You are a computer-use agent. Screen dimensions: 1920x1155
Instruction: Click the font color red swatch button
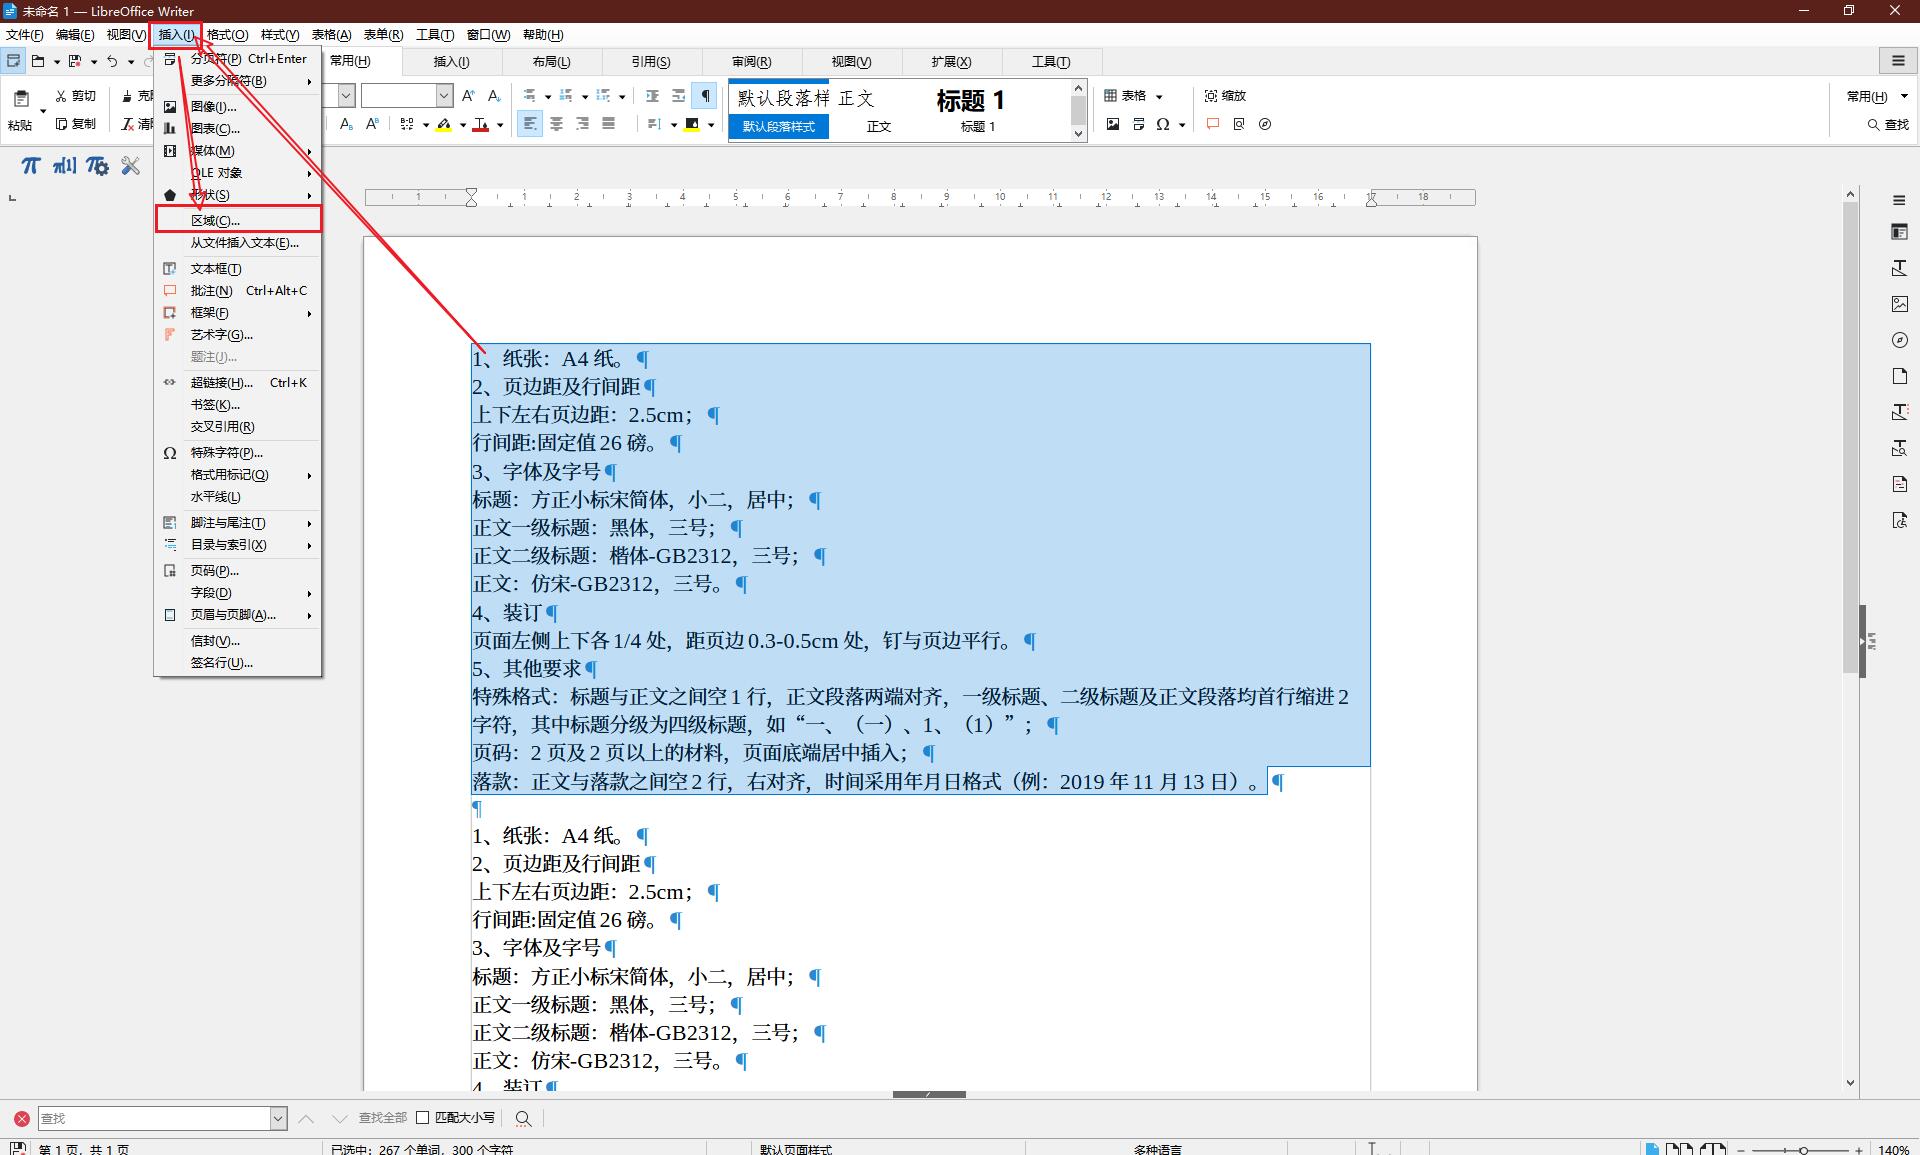click(481, 124)
